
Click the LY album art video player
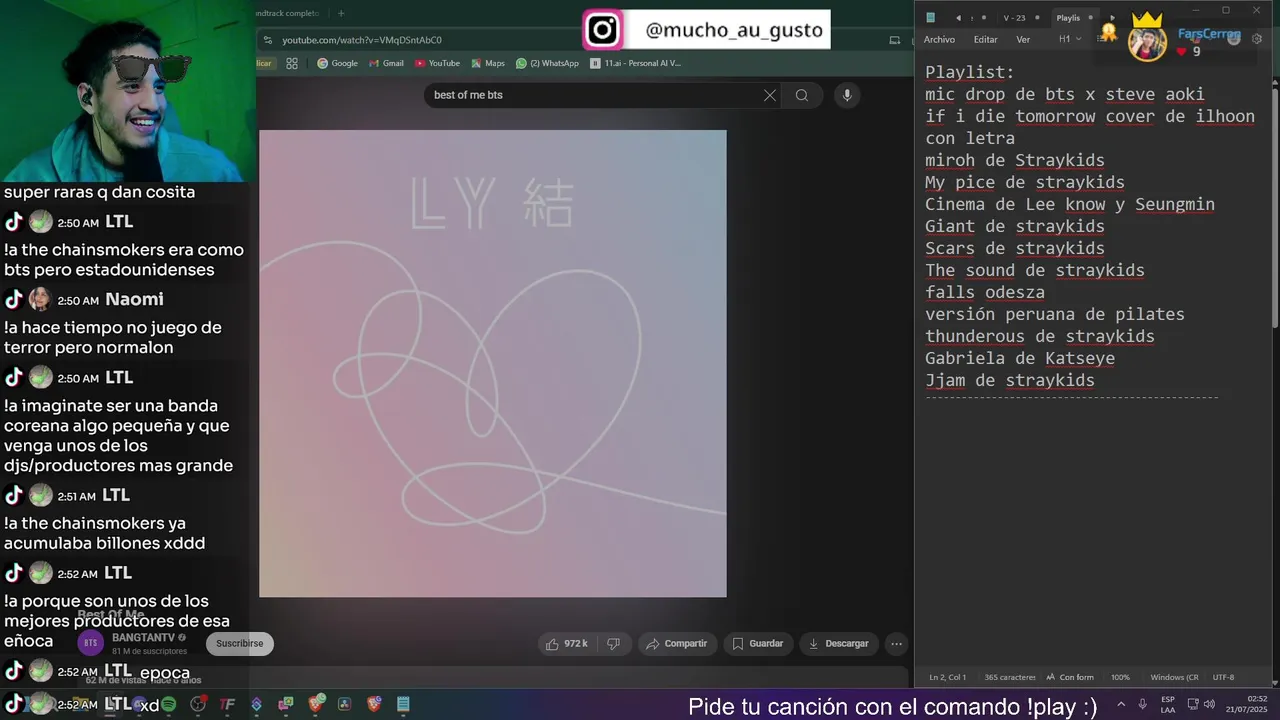(x=493, y=363)
